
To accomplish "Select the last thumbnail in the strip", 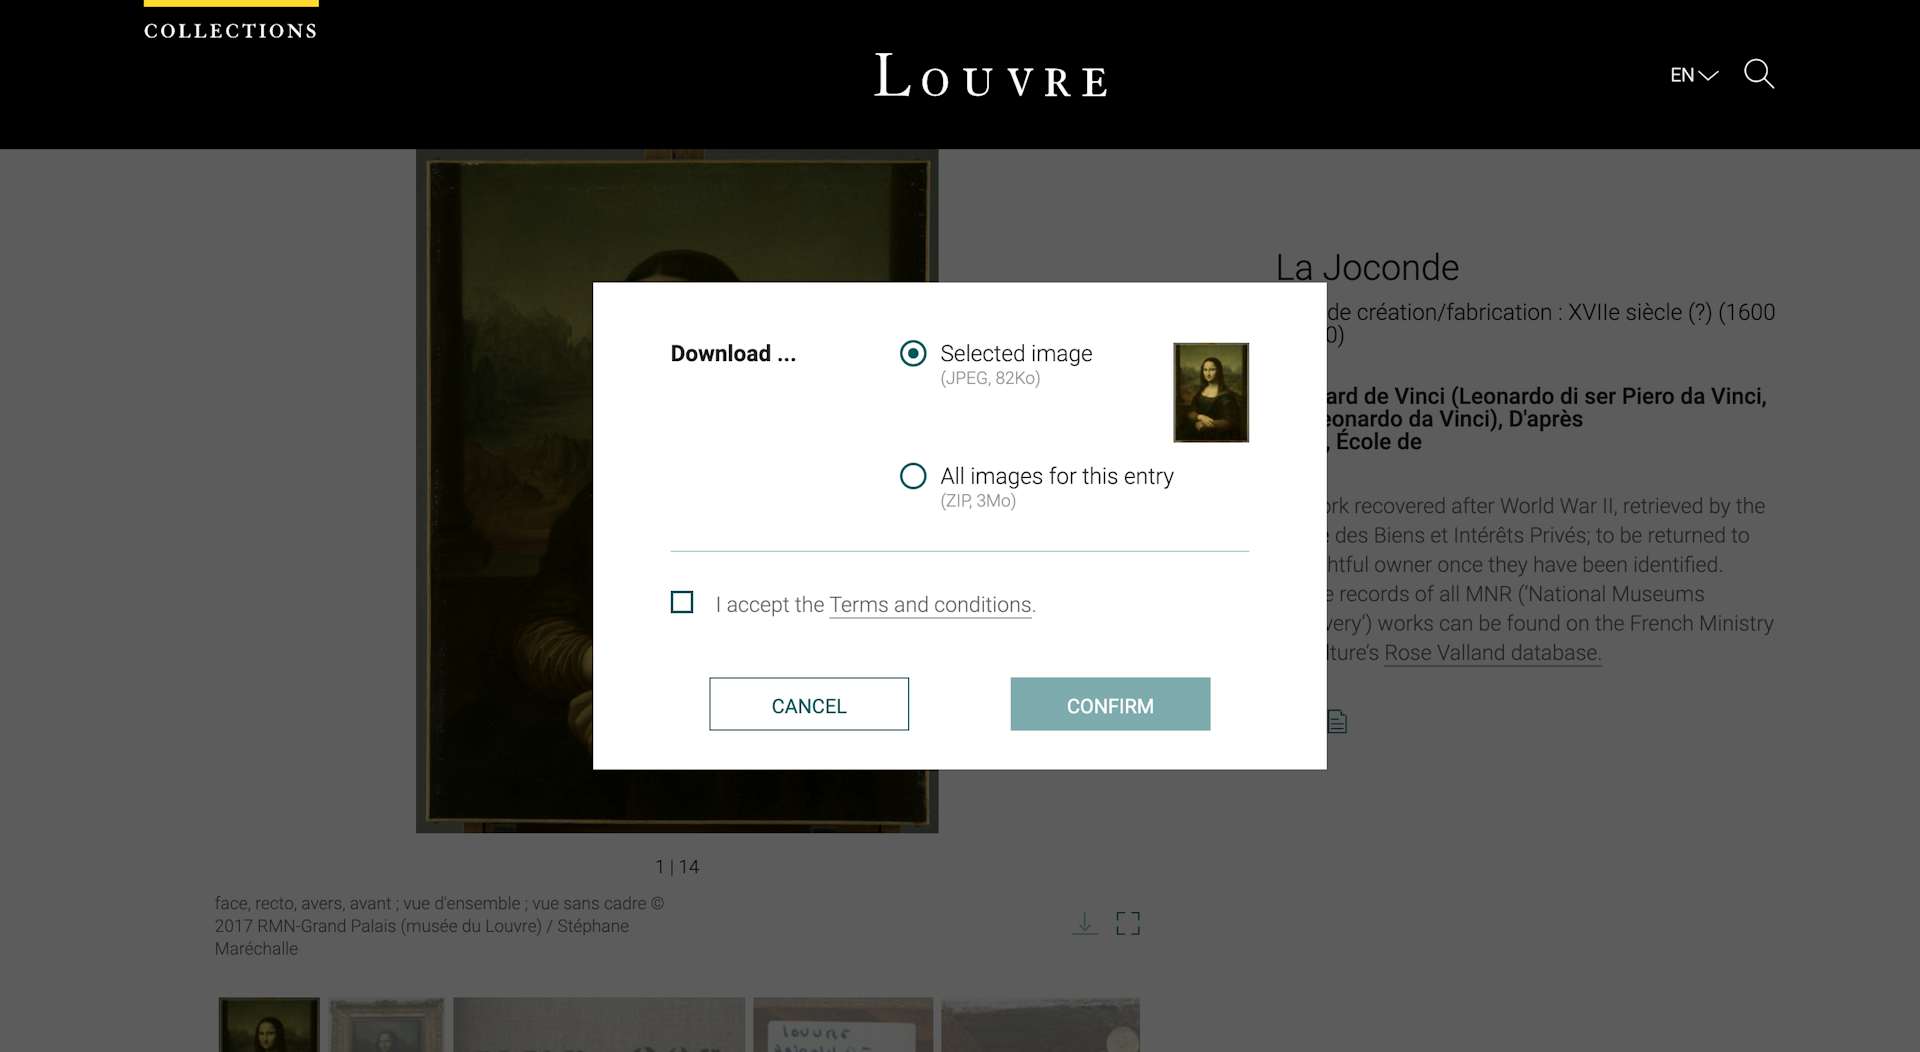I will pyautogui.click(x=1040, y=1024).
